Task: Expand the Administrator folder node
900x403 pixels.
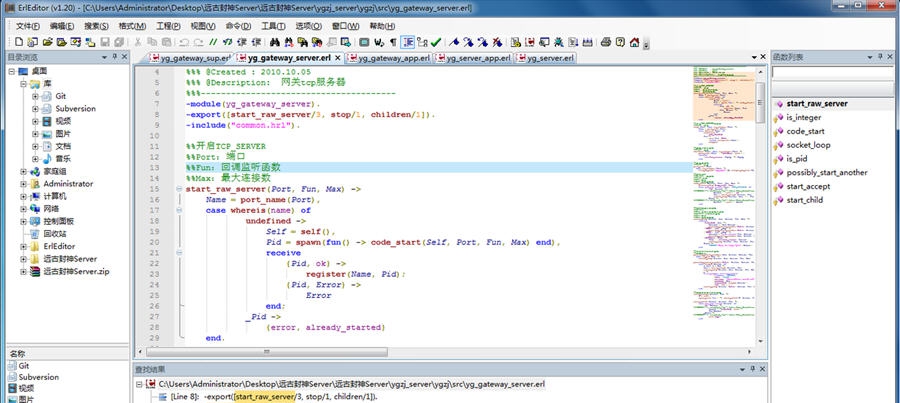Action: 23,184
